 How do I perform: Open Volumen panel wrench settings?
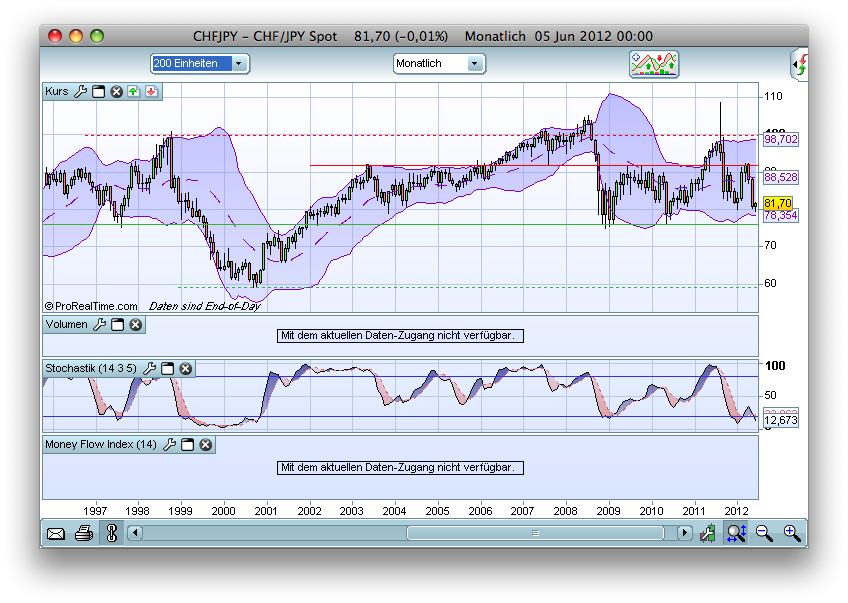click(x=100, y=324)
